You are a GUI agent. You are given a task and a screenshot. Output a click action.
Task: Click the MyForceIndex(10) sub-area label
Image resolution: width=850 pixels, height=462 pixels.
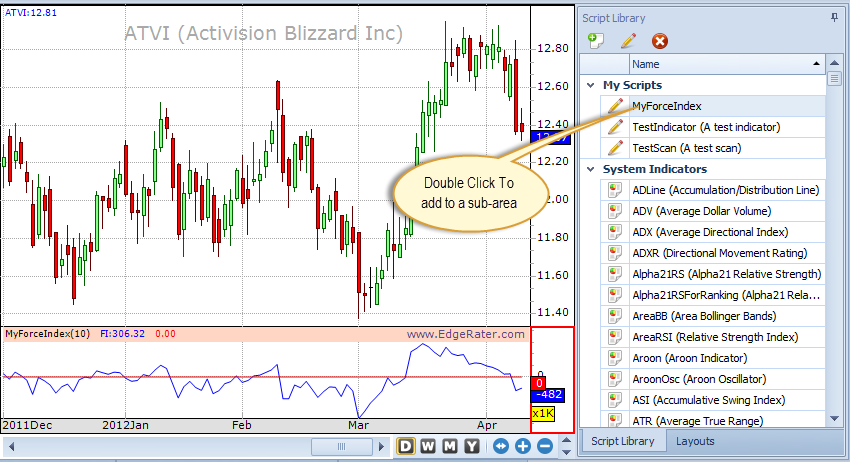tap(48, 334)
